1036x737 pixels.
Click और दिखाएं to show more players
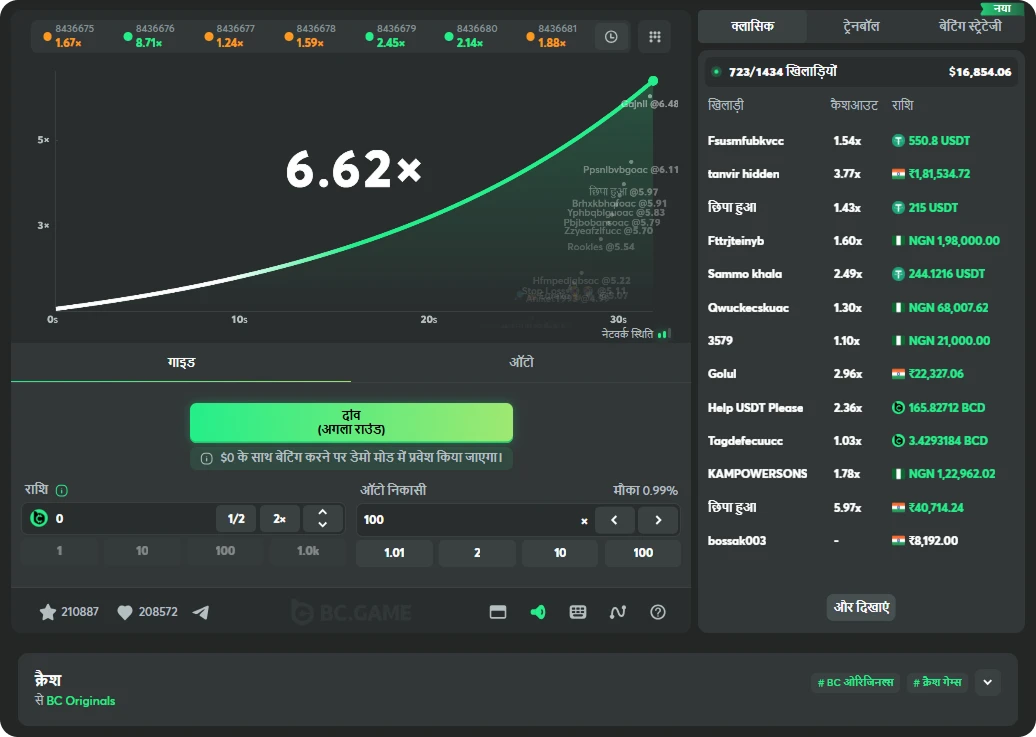pyautogui.click(x=861, y=607)
